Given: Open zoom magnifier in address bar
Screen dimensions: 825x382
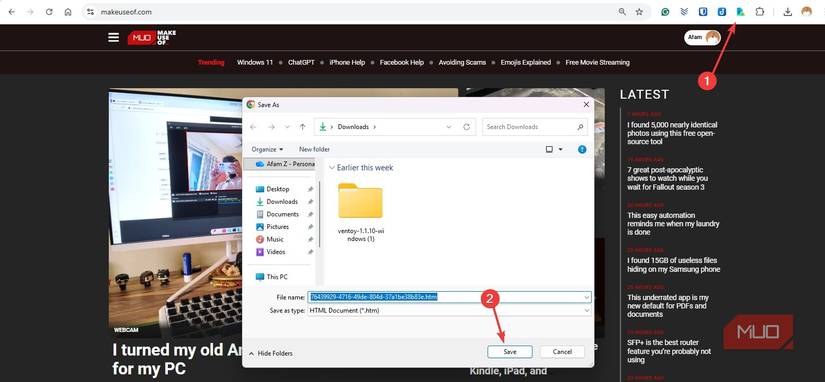Looking at the screenshot, I should tap(622, 12).
